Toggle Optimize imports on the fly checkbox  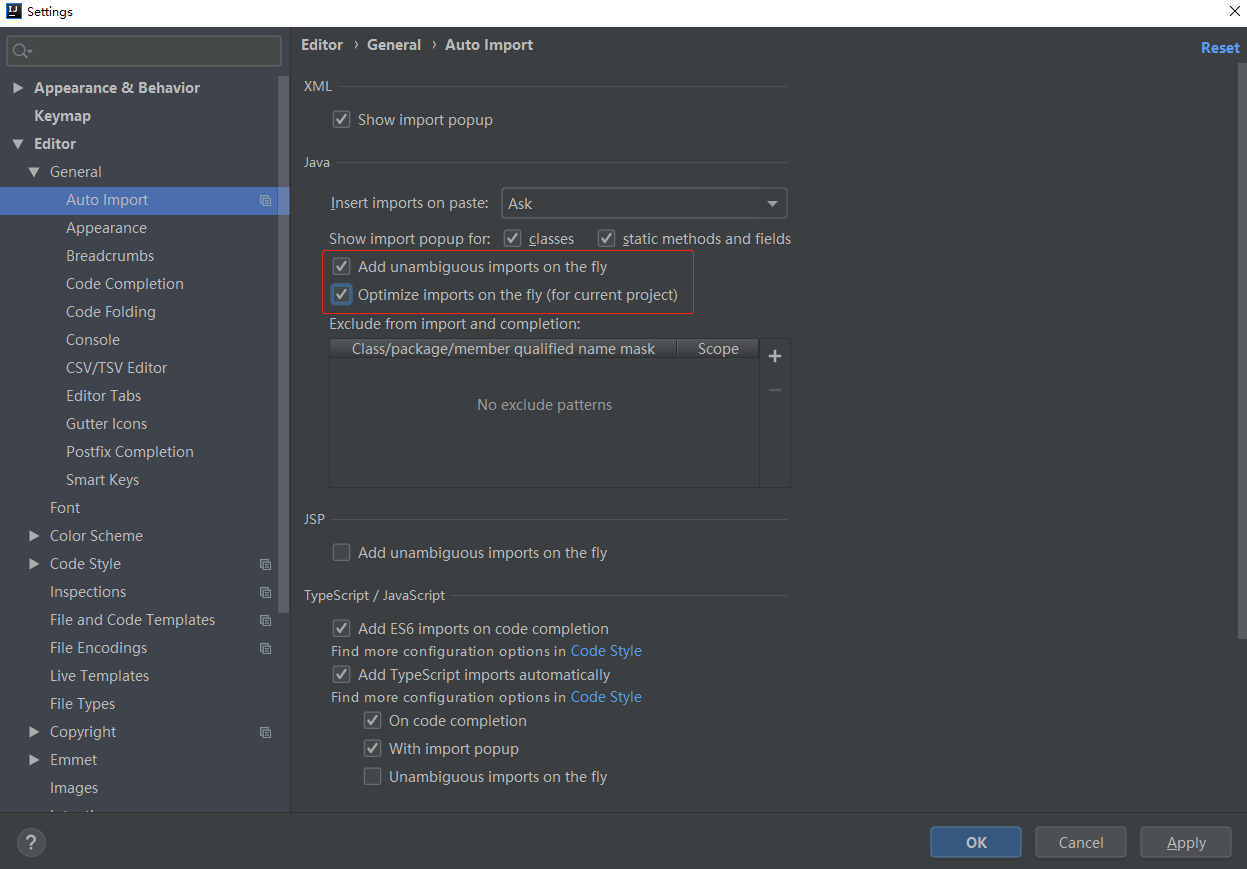[x=342, y=295]
